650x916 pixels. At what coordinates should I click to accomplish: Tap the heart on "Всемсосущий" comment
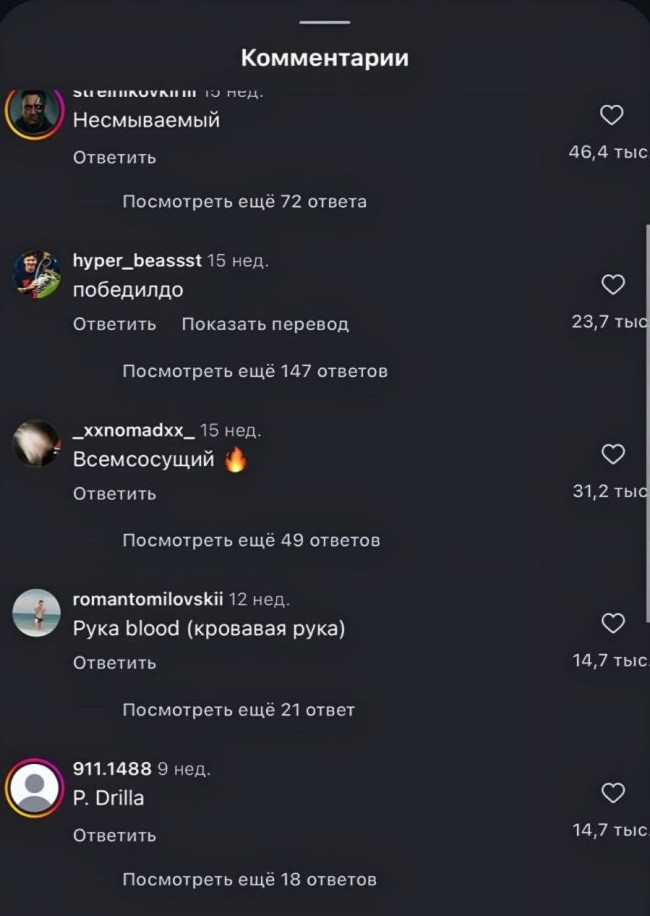click(x=613, y=454)
